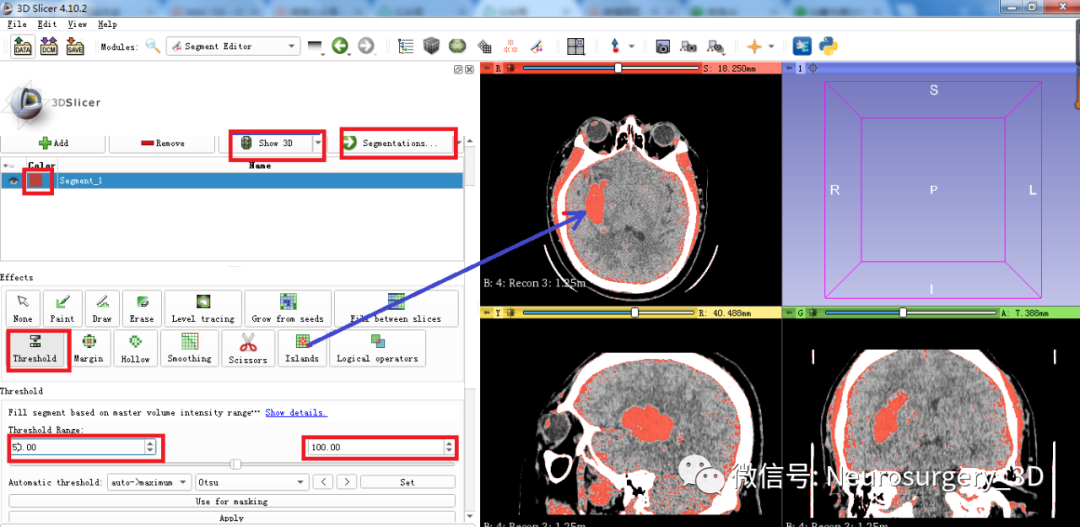Expand the Show 3D options arrow
The height and width of the screenshot is (527, 1080).
pos(318,143)
